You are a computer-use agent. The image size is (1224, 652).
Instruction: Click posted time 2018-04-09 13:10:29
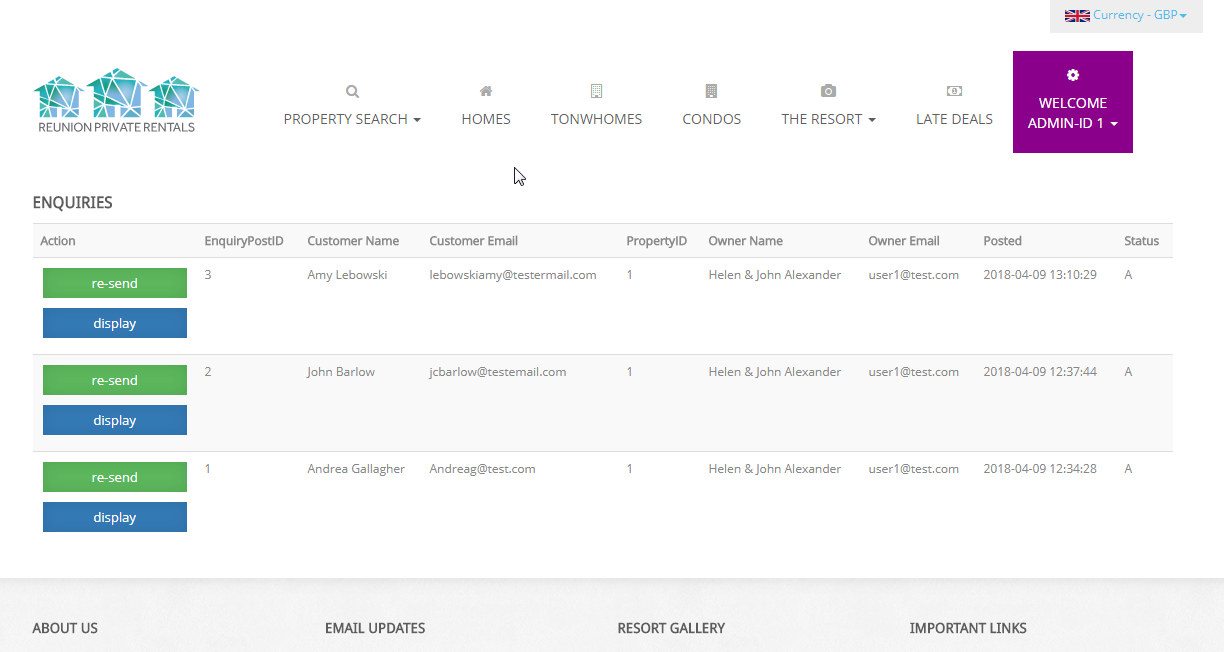pos(1040,275)
